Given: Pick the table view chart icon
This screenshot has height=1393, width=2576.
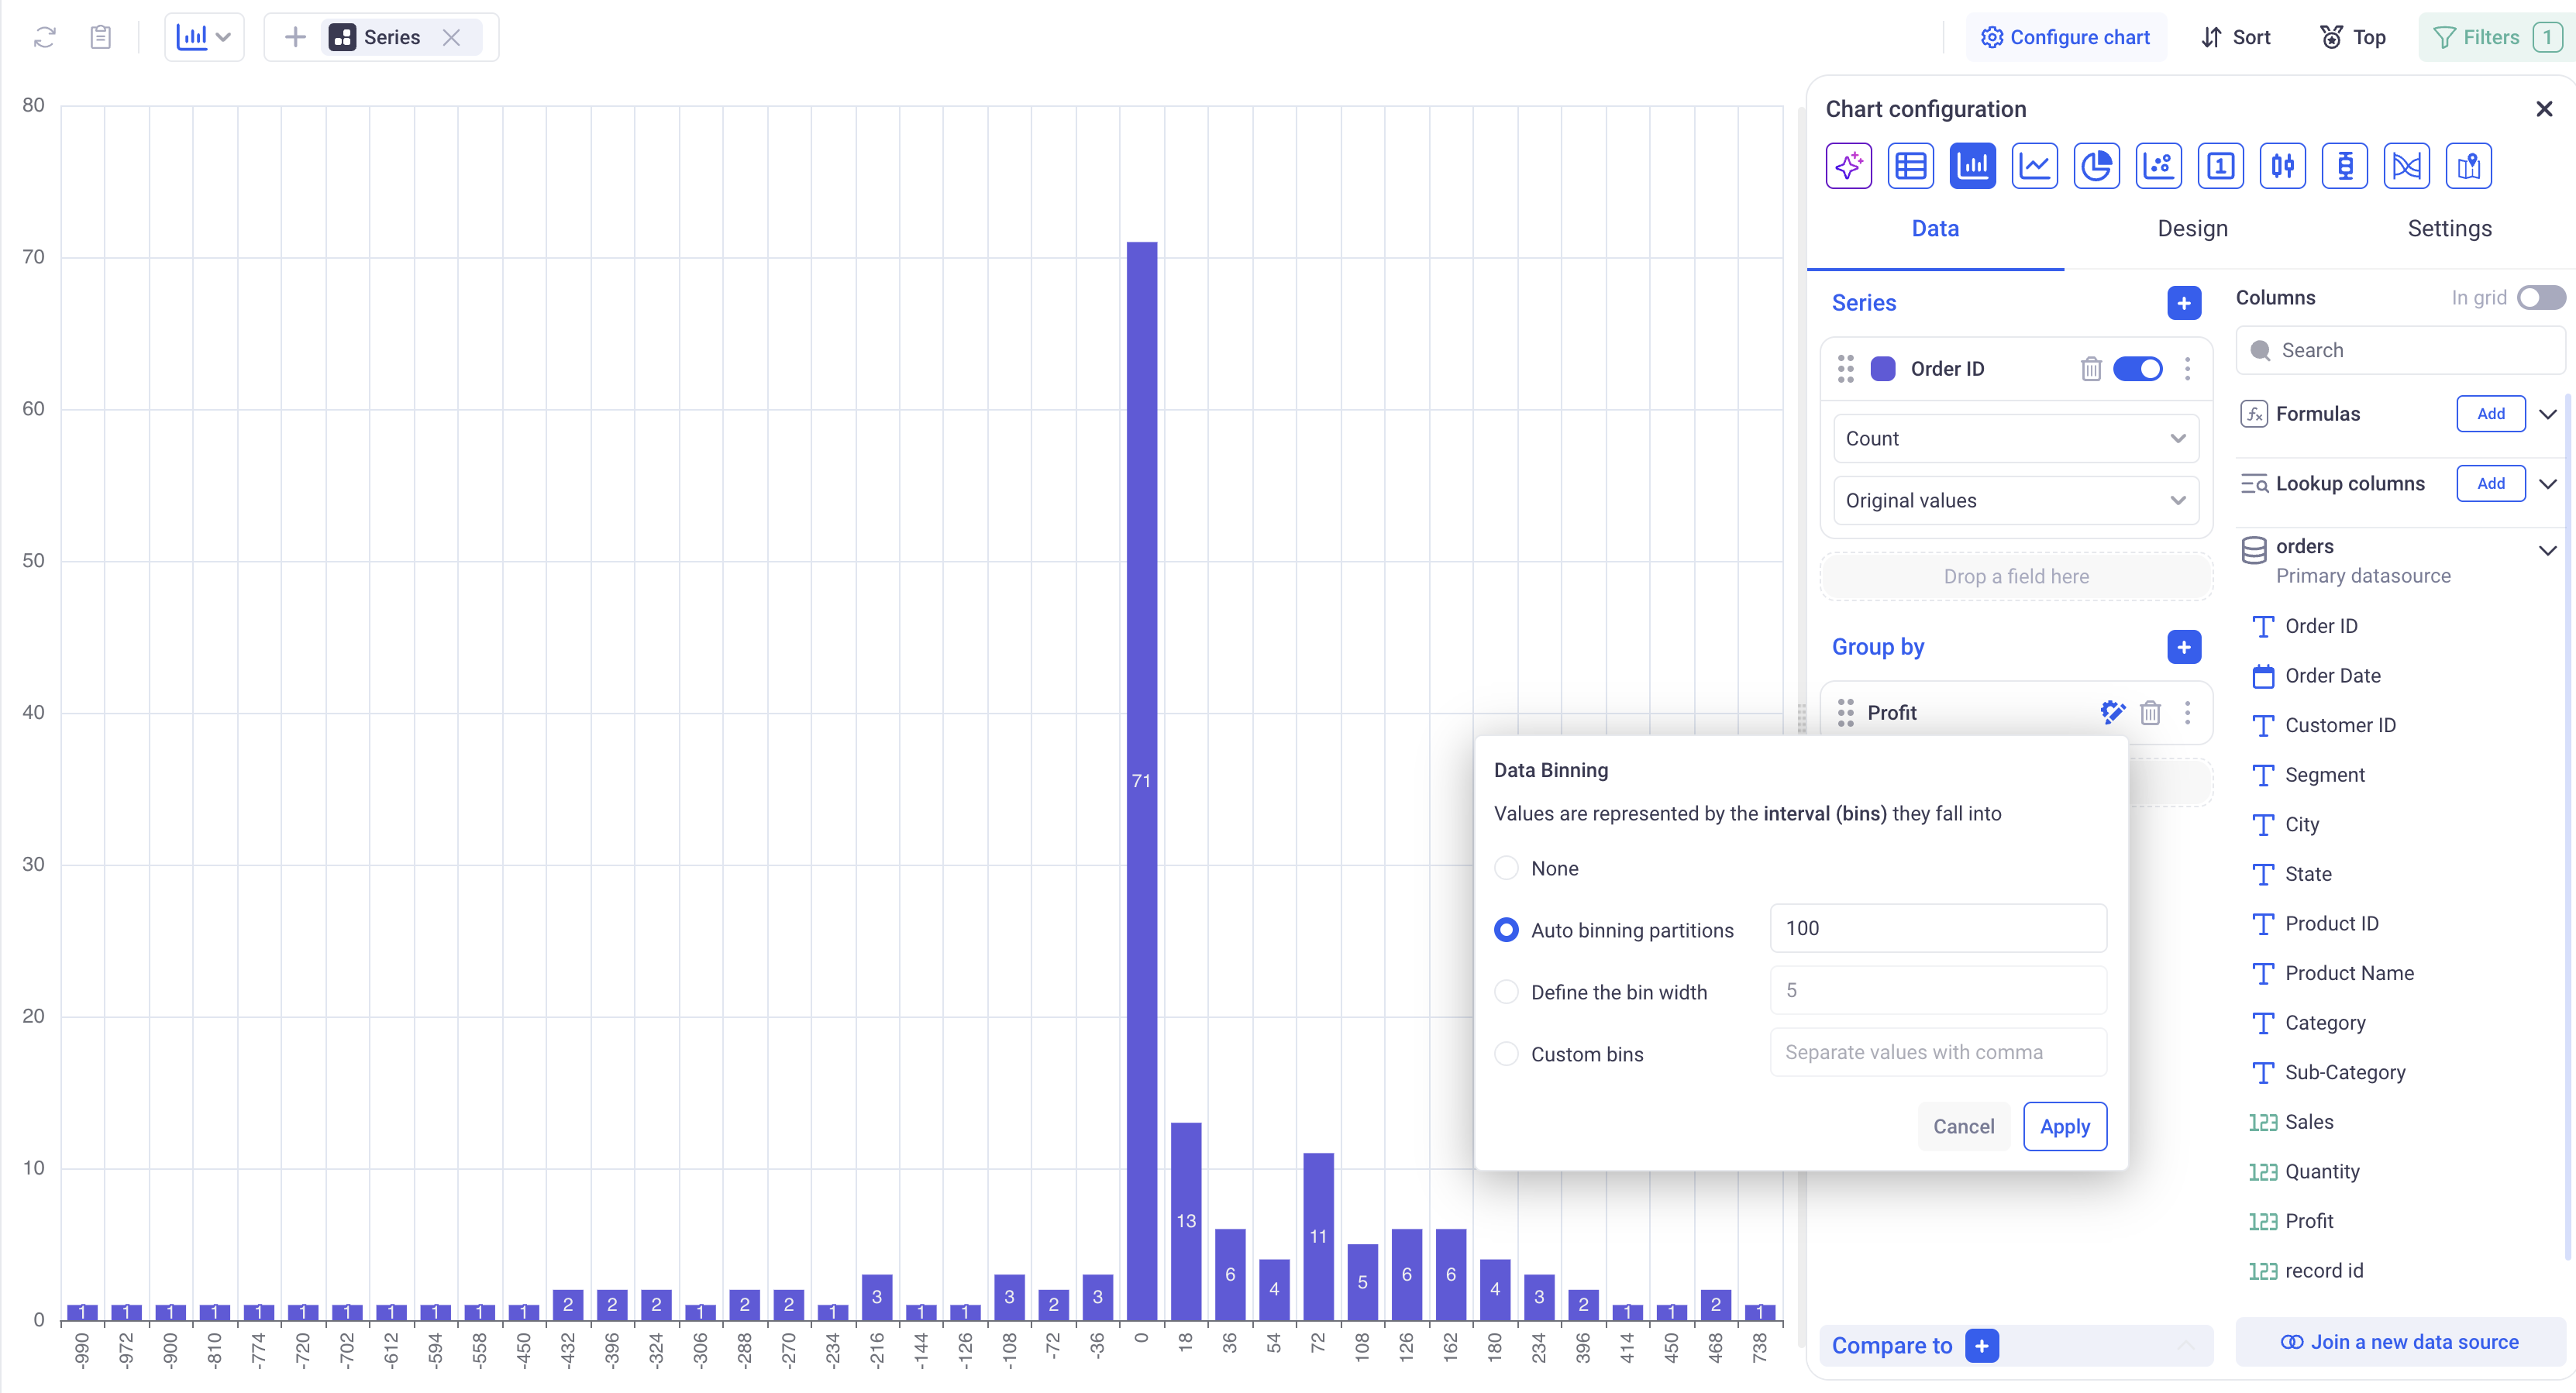Looking at the screenshot, I should pos(1910,166).
